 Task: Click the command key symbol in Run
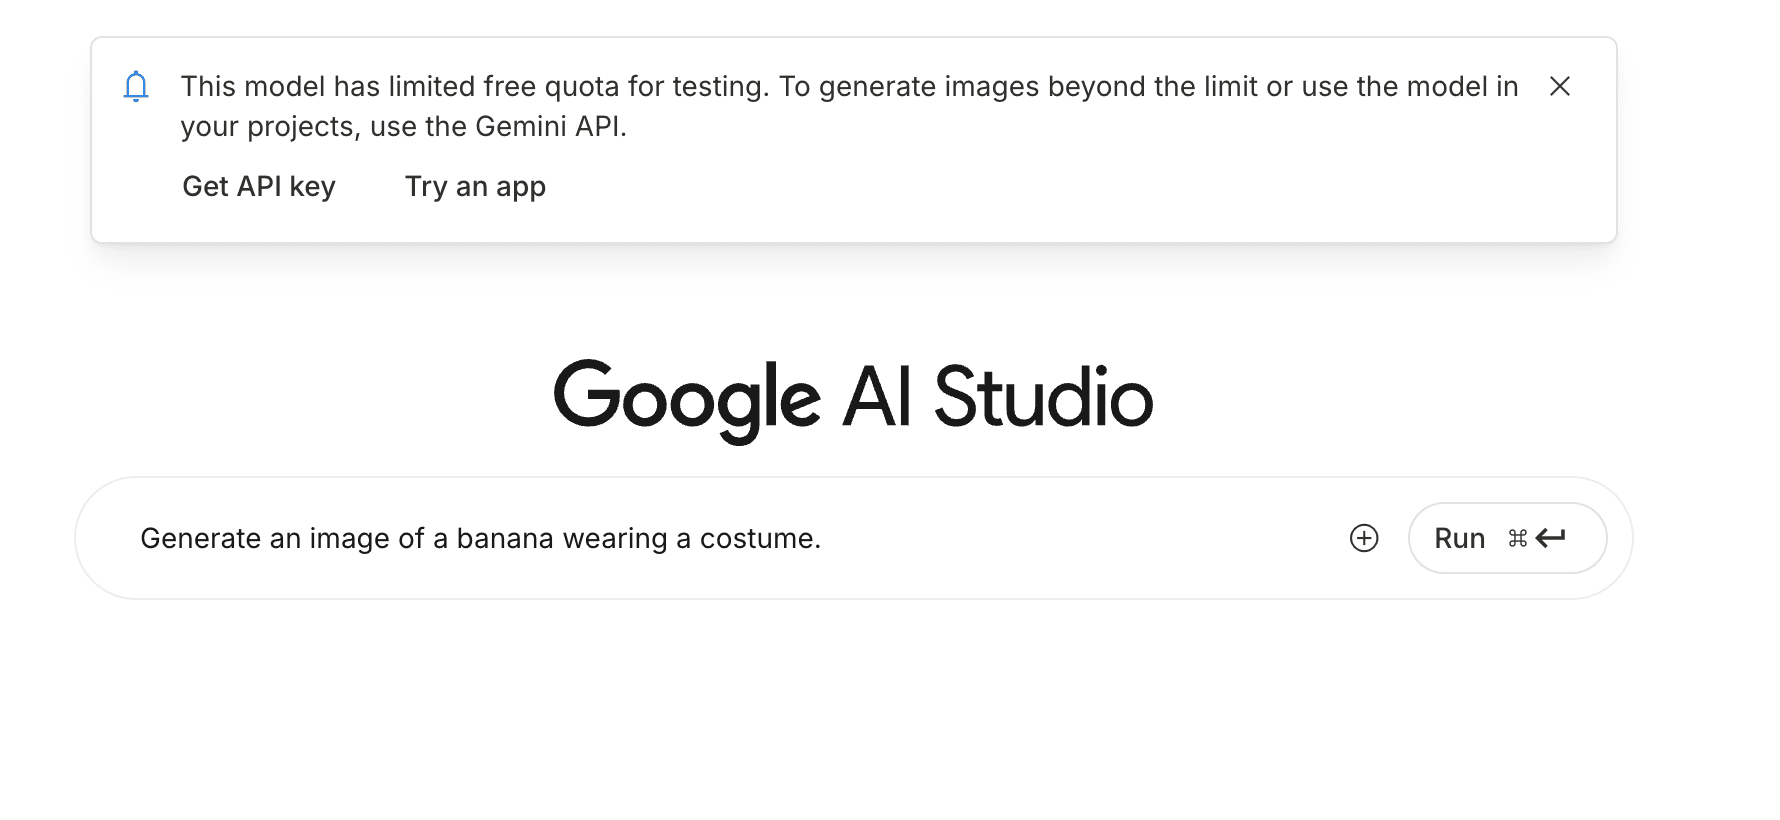1518,538
